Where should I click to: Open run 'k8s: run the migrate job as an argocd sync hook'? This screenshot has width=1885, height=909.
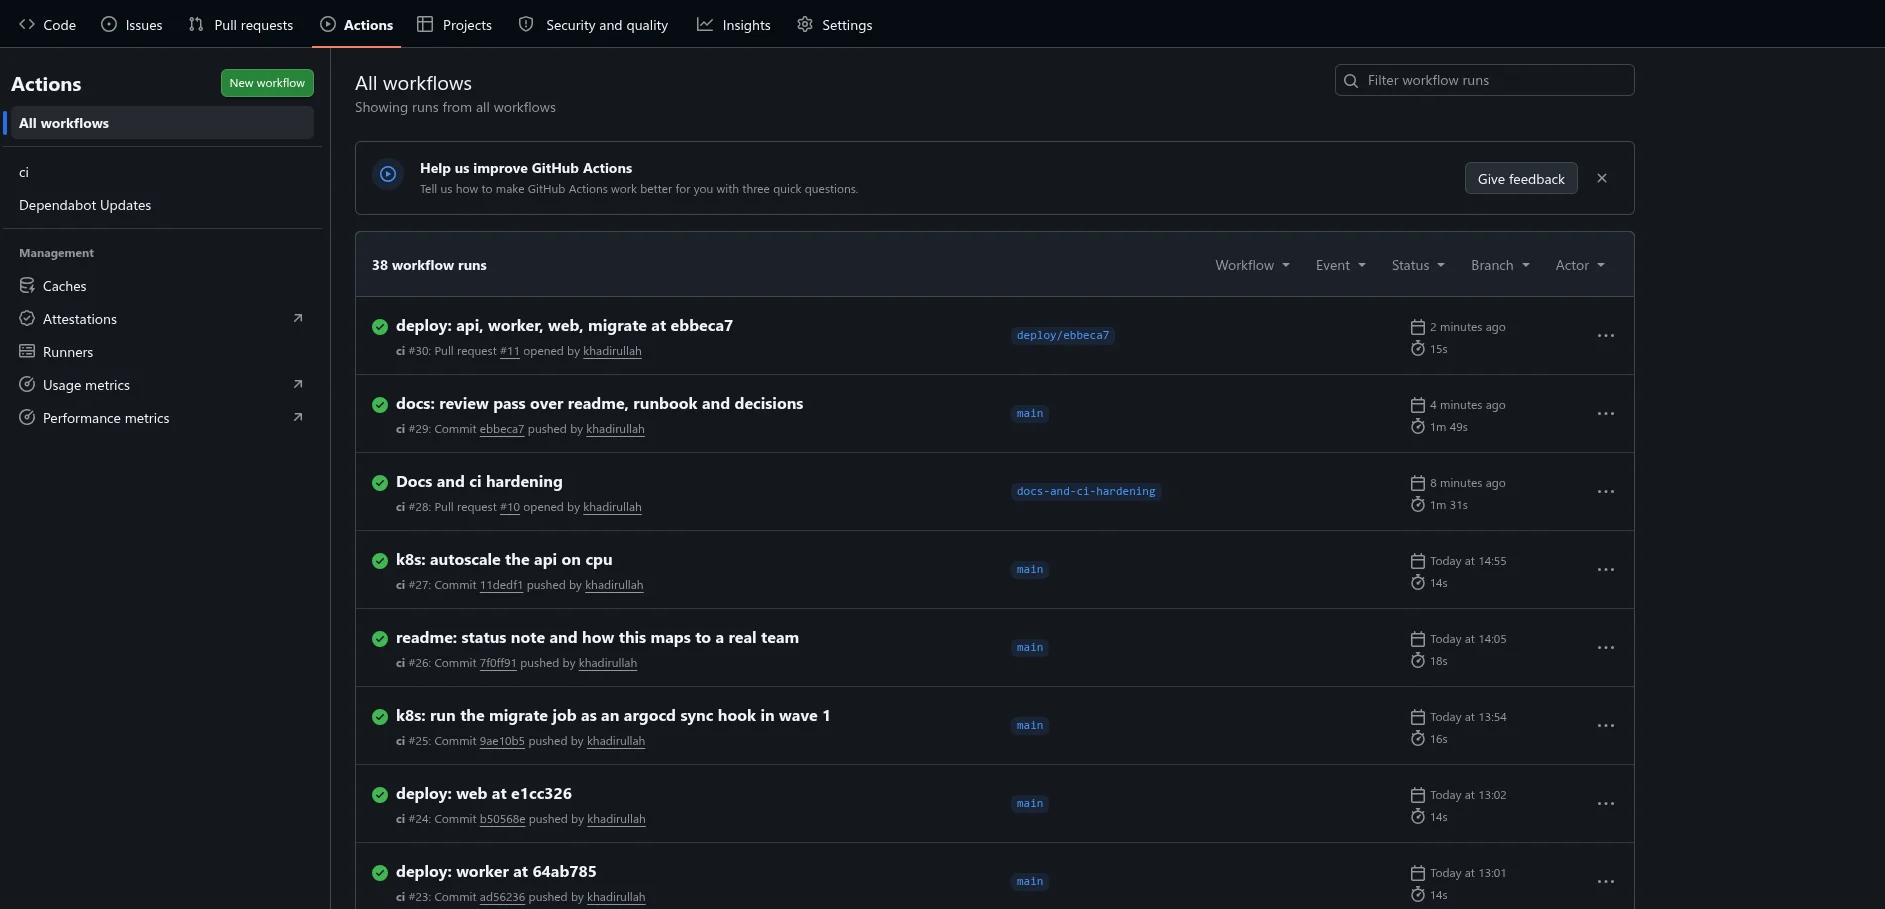coord(613,716)
